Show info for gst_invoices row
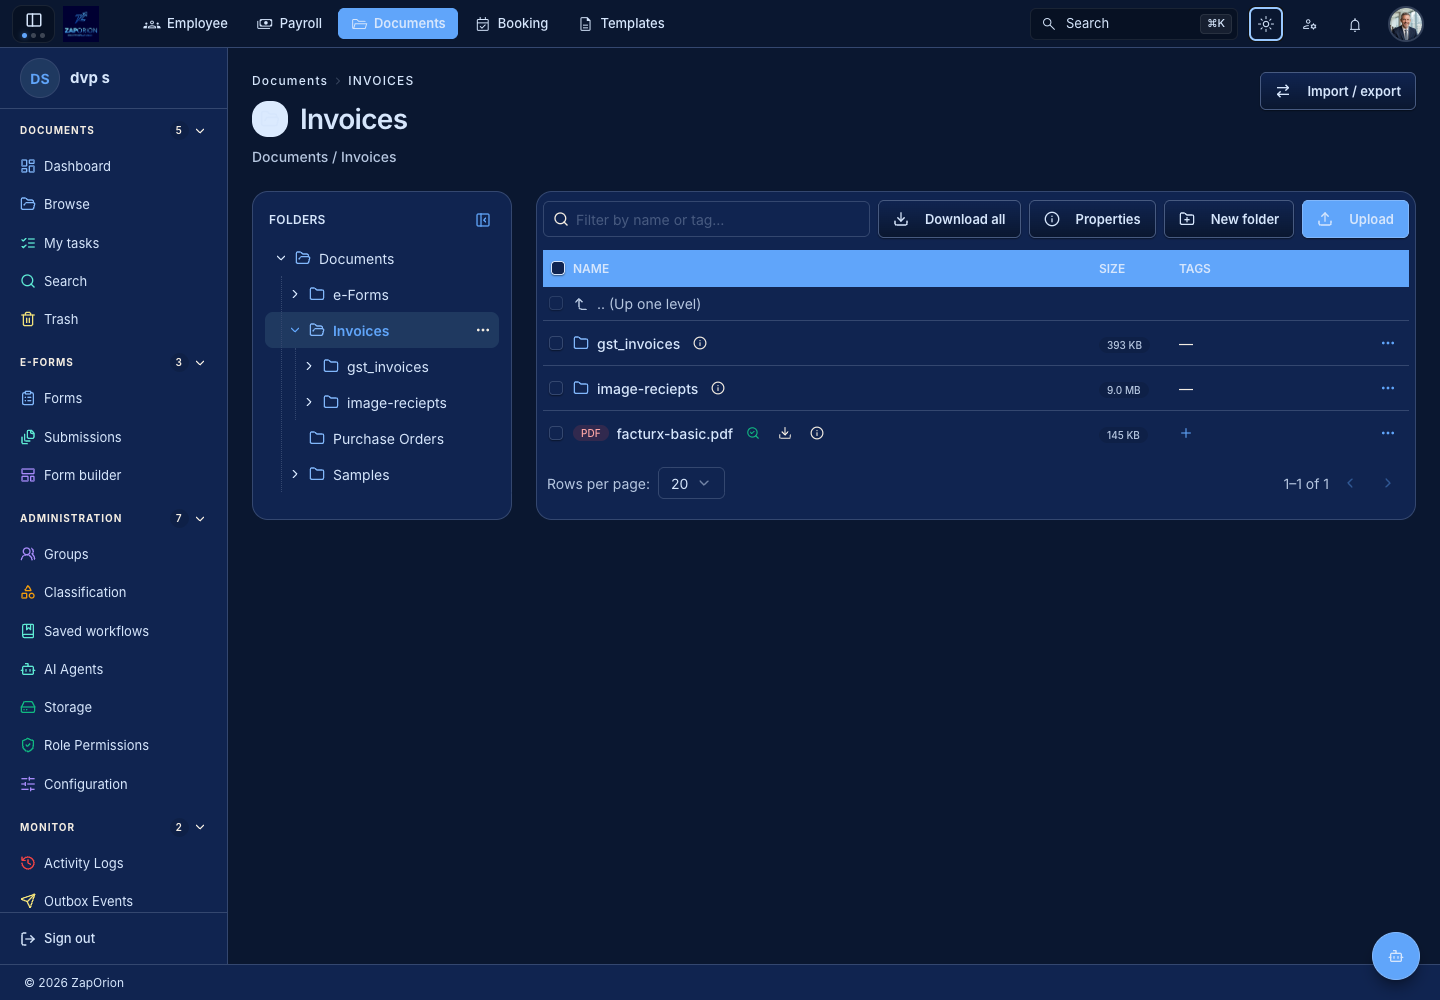This screenshot has width=1440, height=1000. pyautogui.click(x=700, y=343)
